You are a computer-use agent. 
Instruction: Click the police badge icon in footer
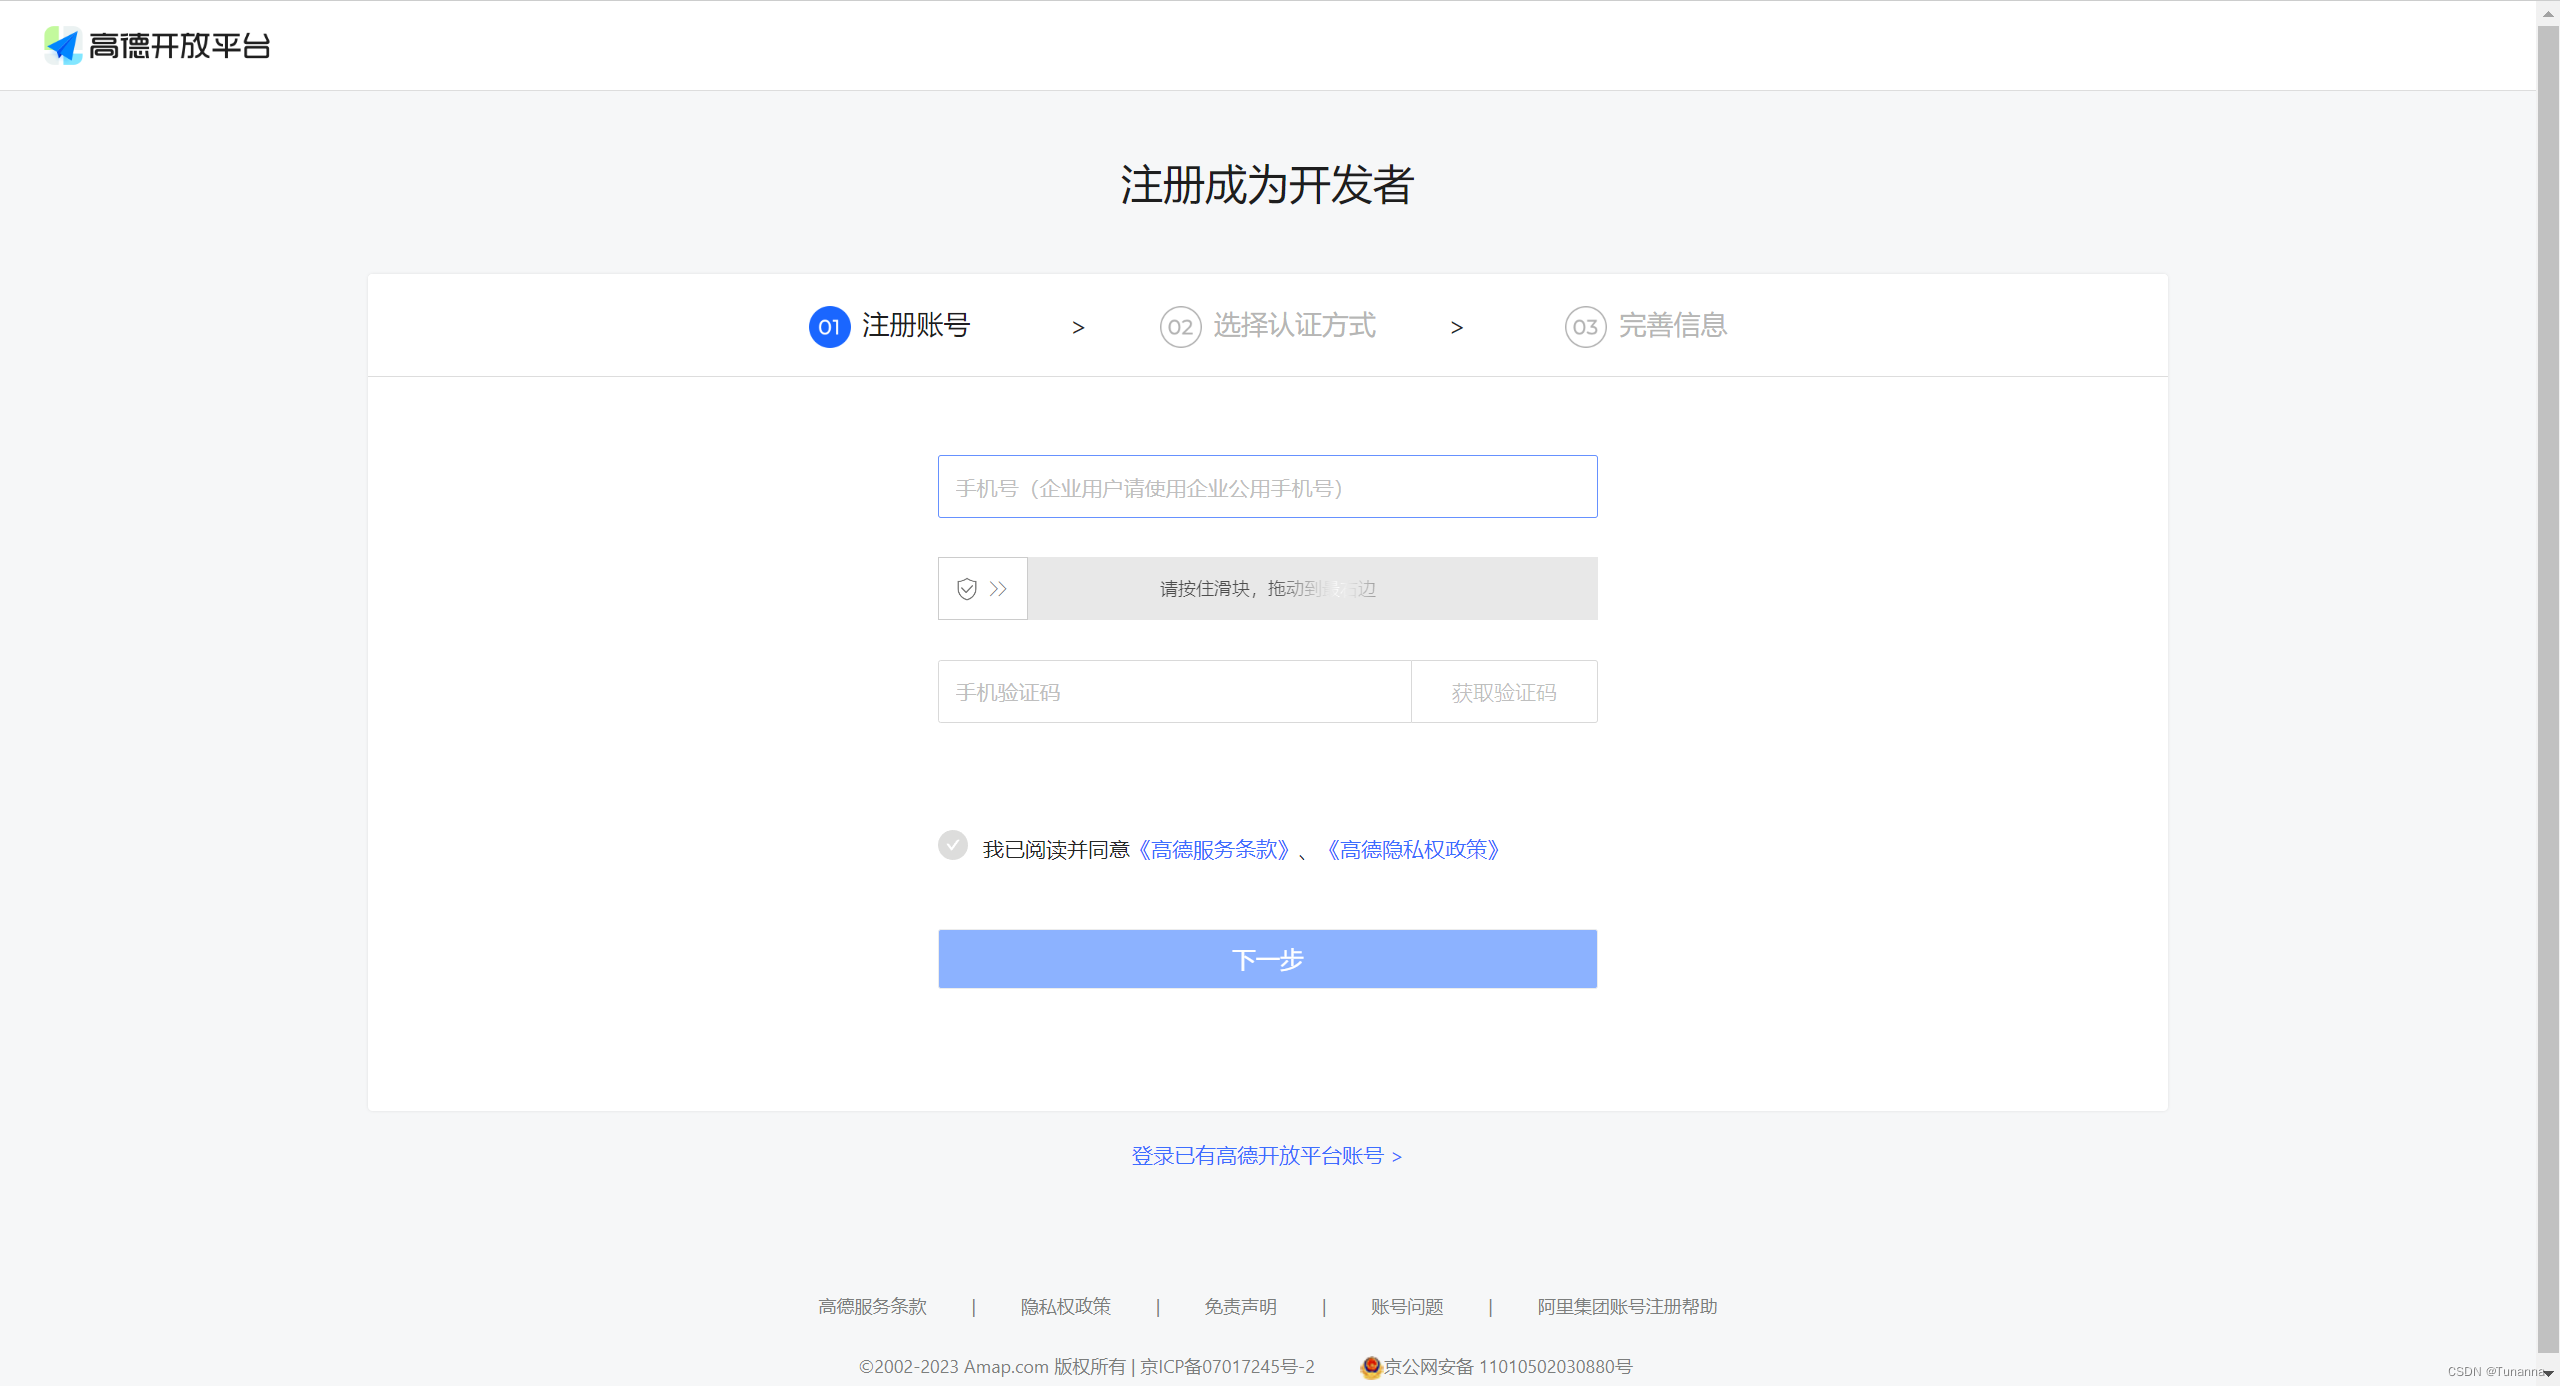(1371, 1366)
